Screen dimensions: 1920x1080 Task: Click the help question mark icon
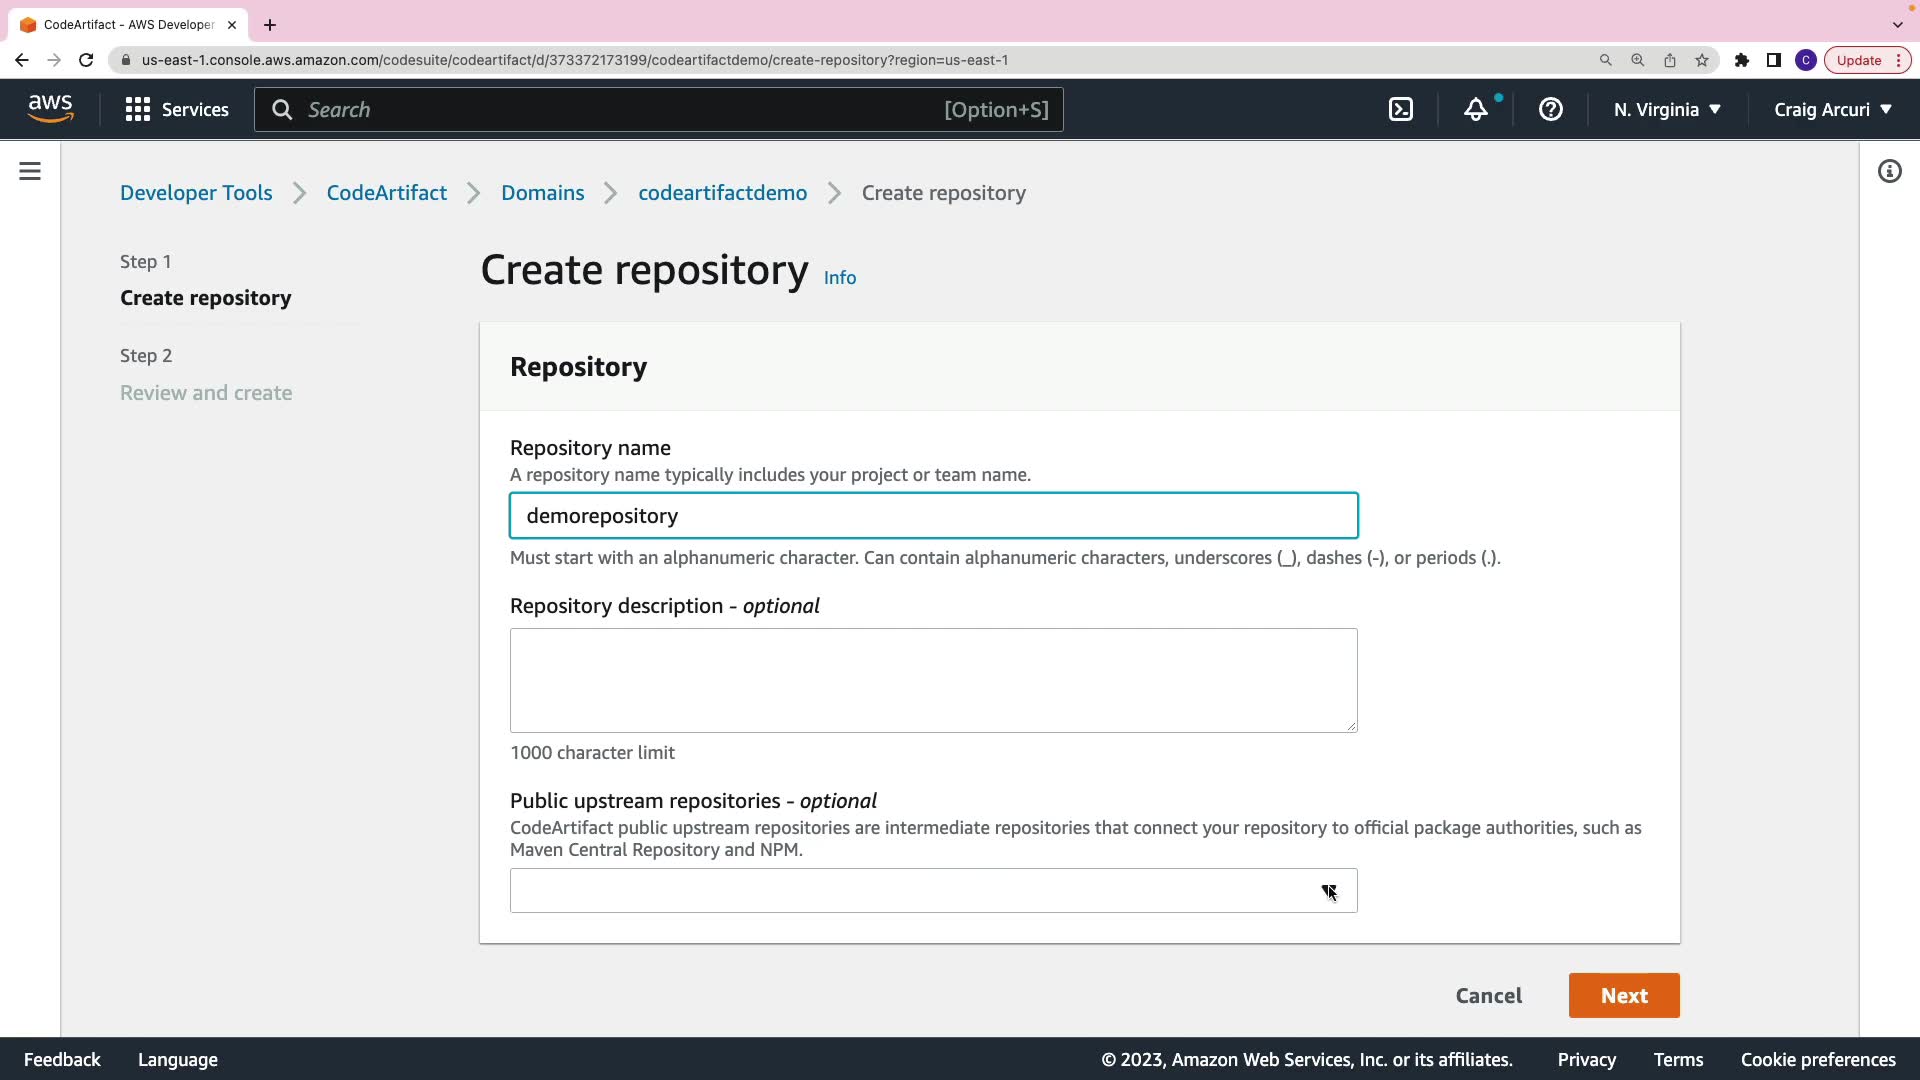pyautogui.click(x=1551, y=110)
